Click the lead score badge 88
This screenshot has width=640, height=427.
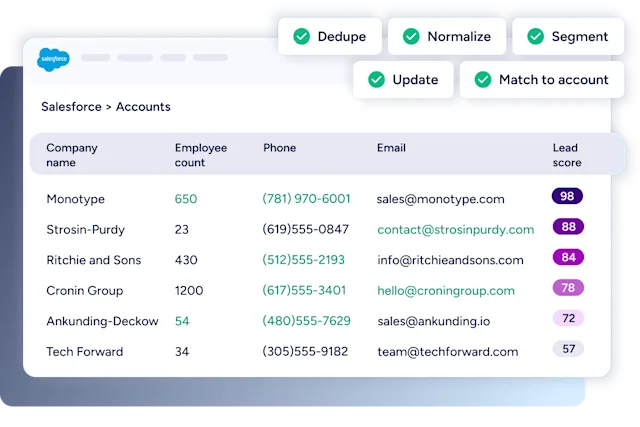click(569, 227)
